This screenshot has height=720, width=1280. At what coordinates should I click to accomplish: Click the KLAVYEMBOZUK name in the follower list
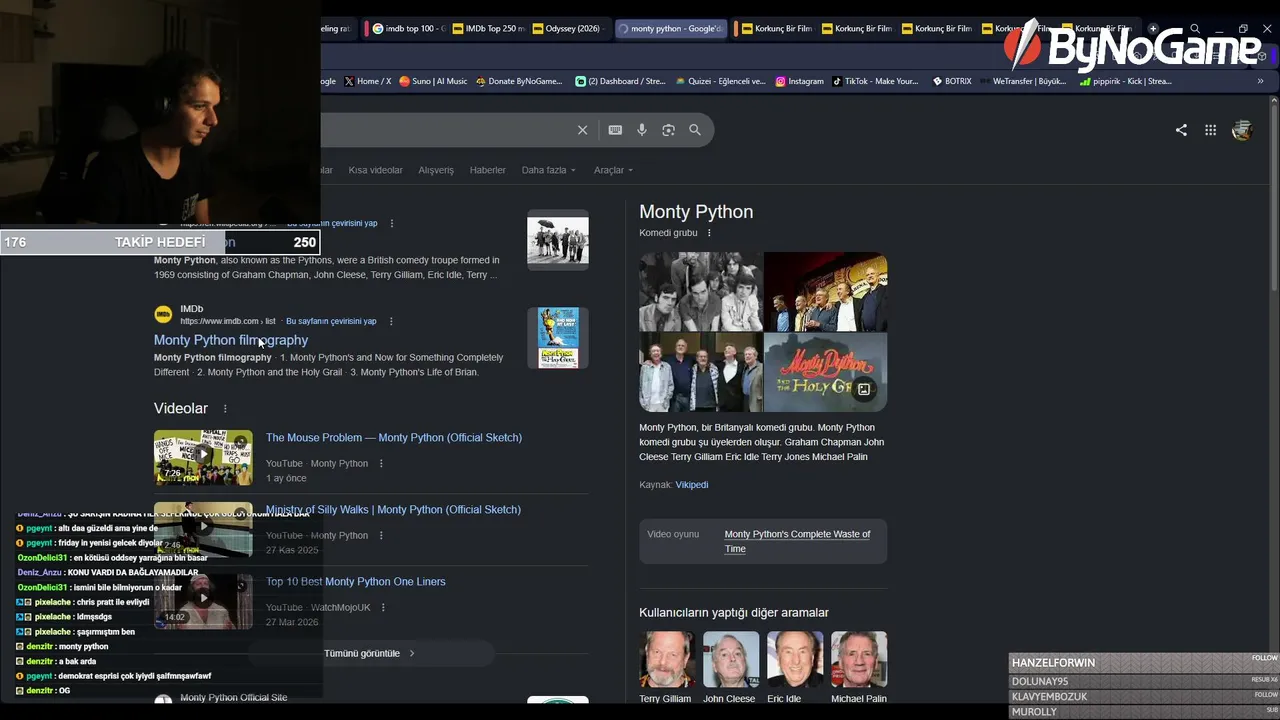click(1049, 697)
